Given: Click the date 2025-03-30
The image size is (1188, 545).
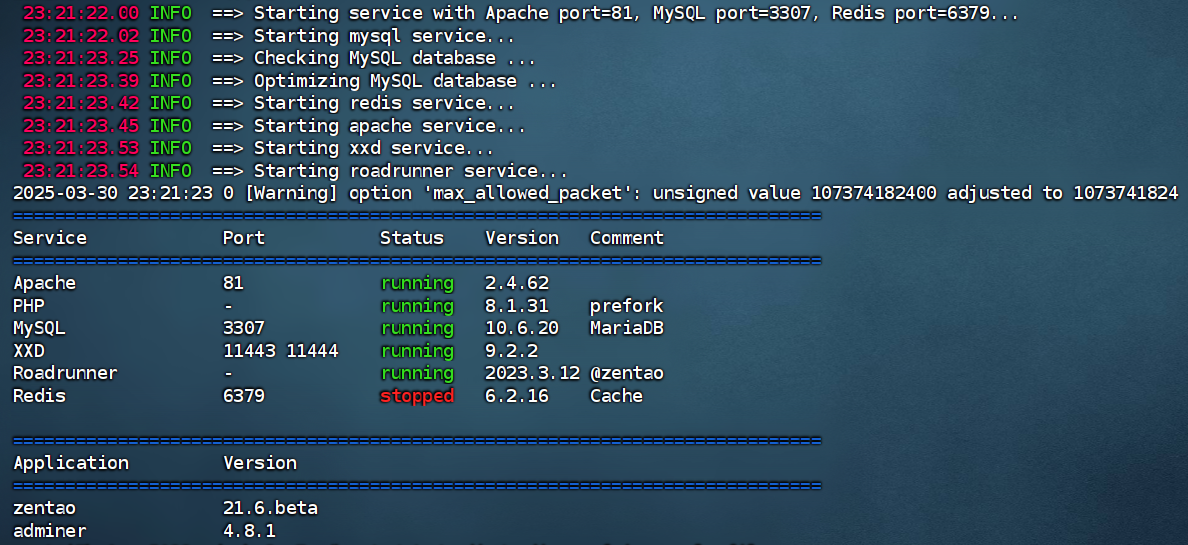Looking at the screenshot, I should [65, 193].
